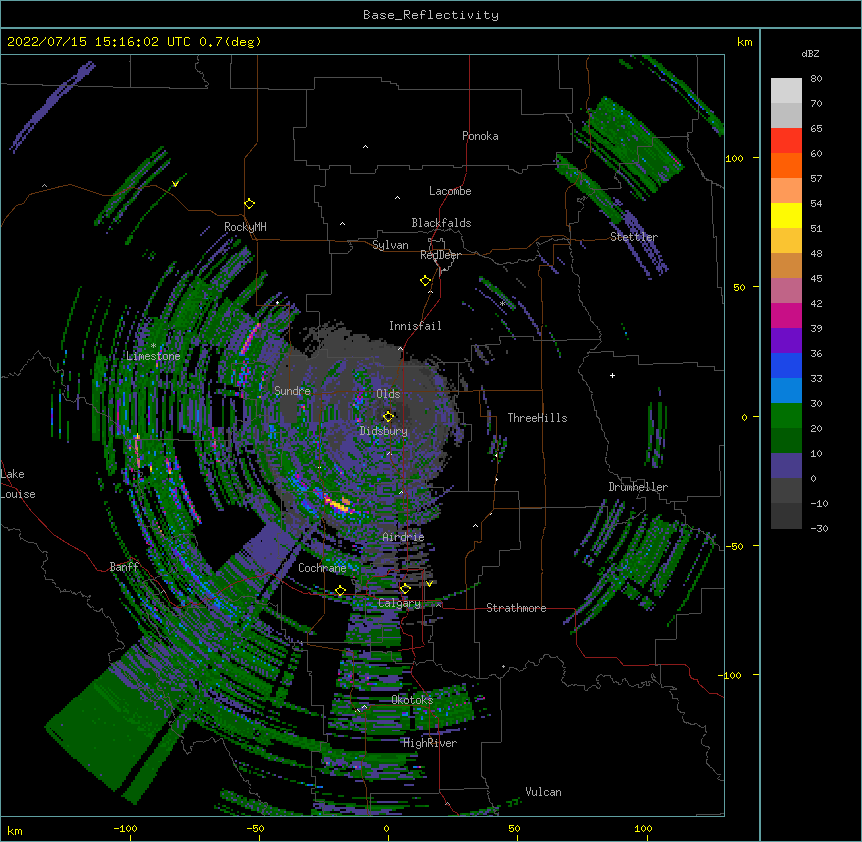Click the km unit label at the bottom left
The width and height of the screenshot is (862, 842).
click(x=15, y=831)
